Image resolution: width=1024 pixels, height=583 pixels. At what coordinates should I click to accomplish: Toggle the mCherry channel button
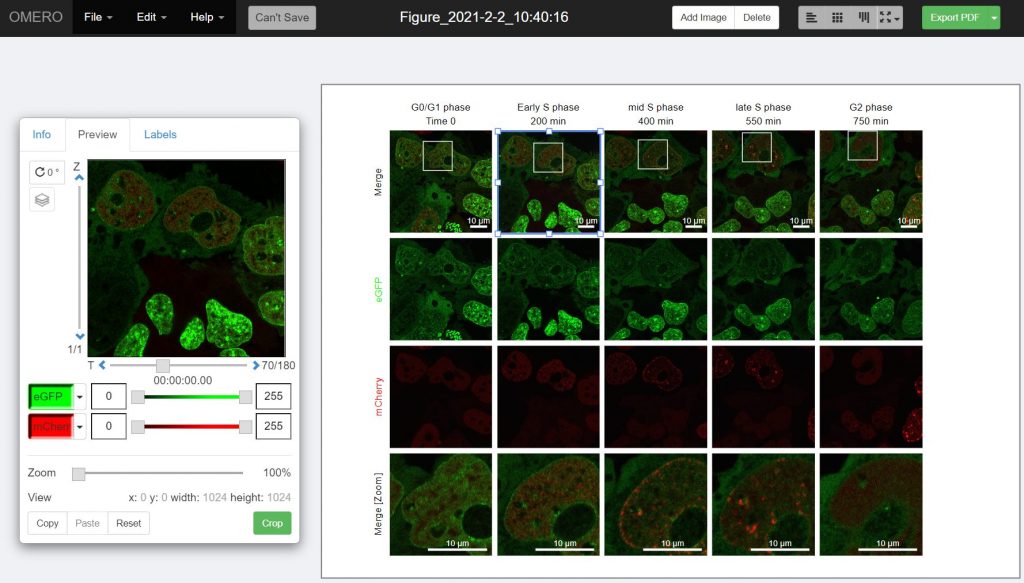coord(50,427)
